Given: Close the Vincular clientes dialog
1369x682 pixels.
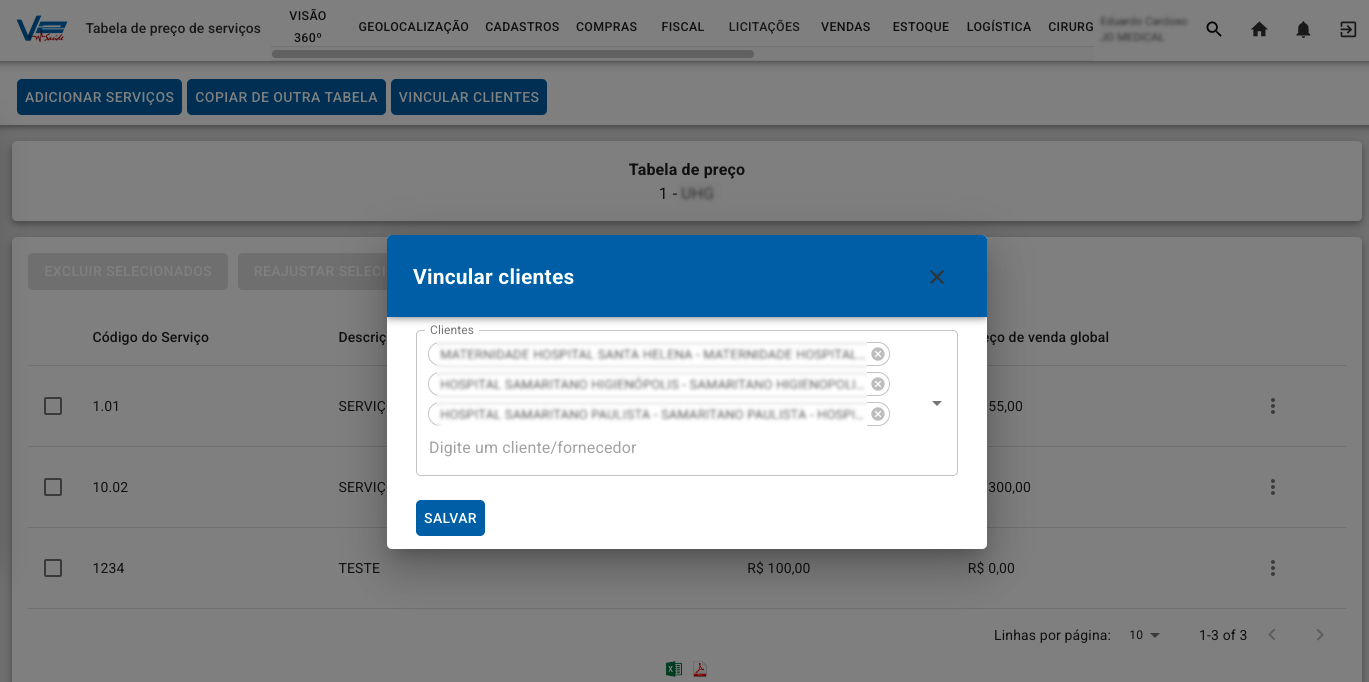Looking at the screenshot, I should (x=937, y=277).
